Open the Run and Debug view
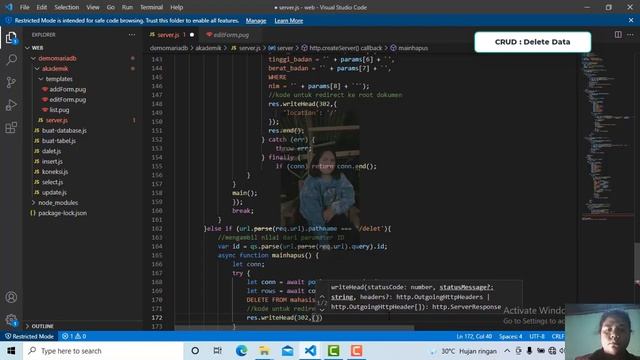 (x=11, y=105)
